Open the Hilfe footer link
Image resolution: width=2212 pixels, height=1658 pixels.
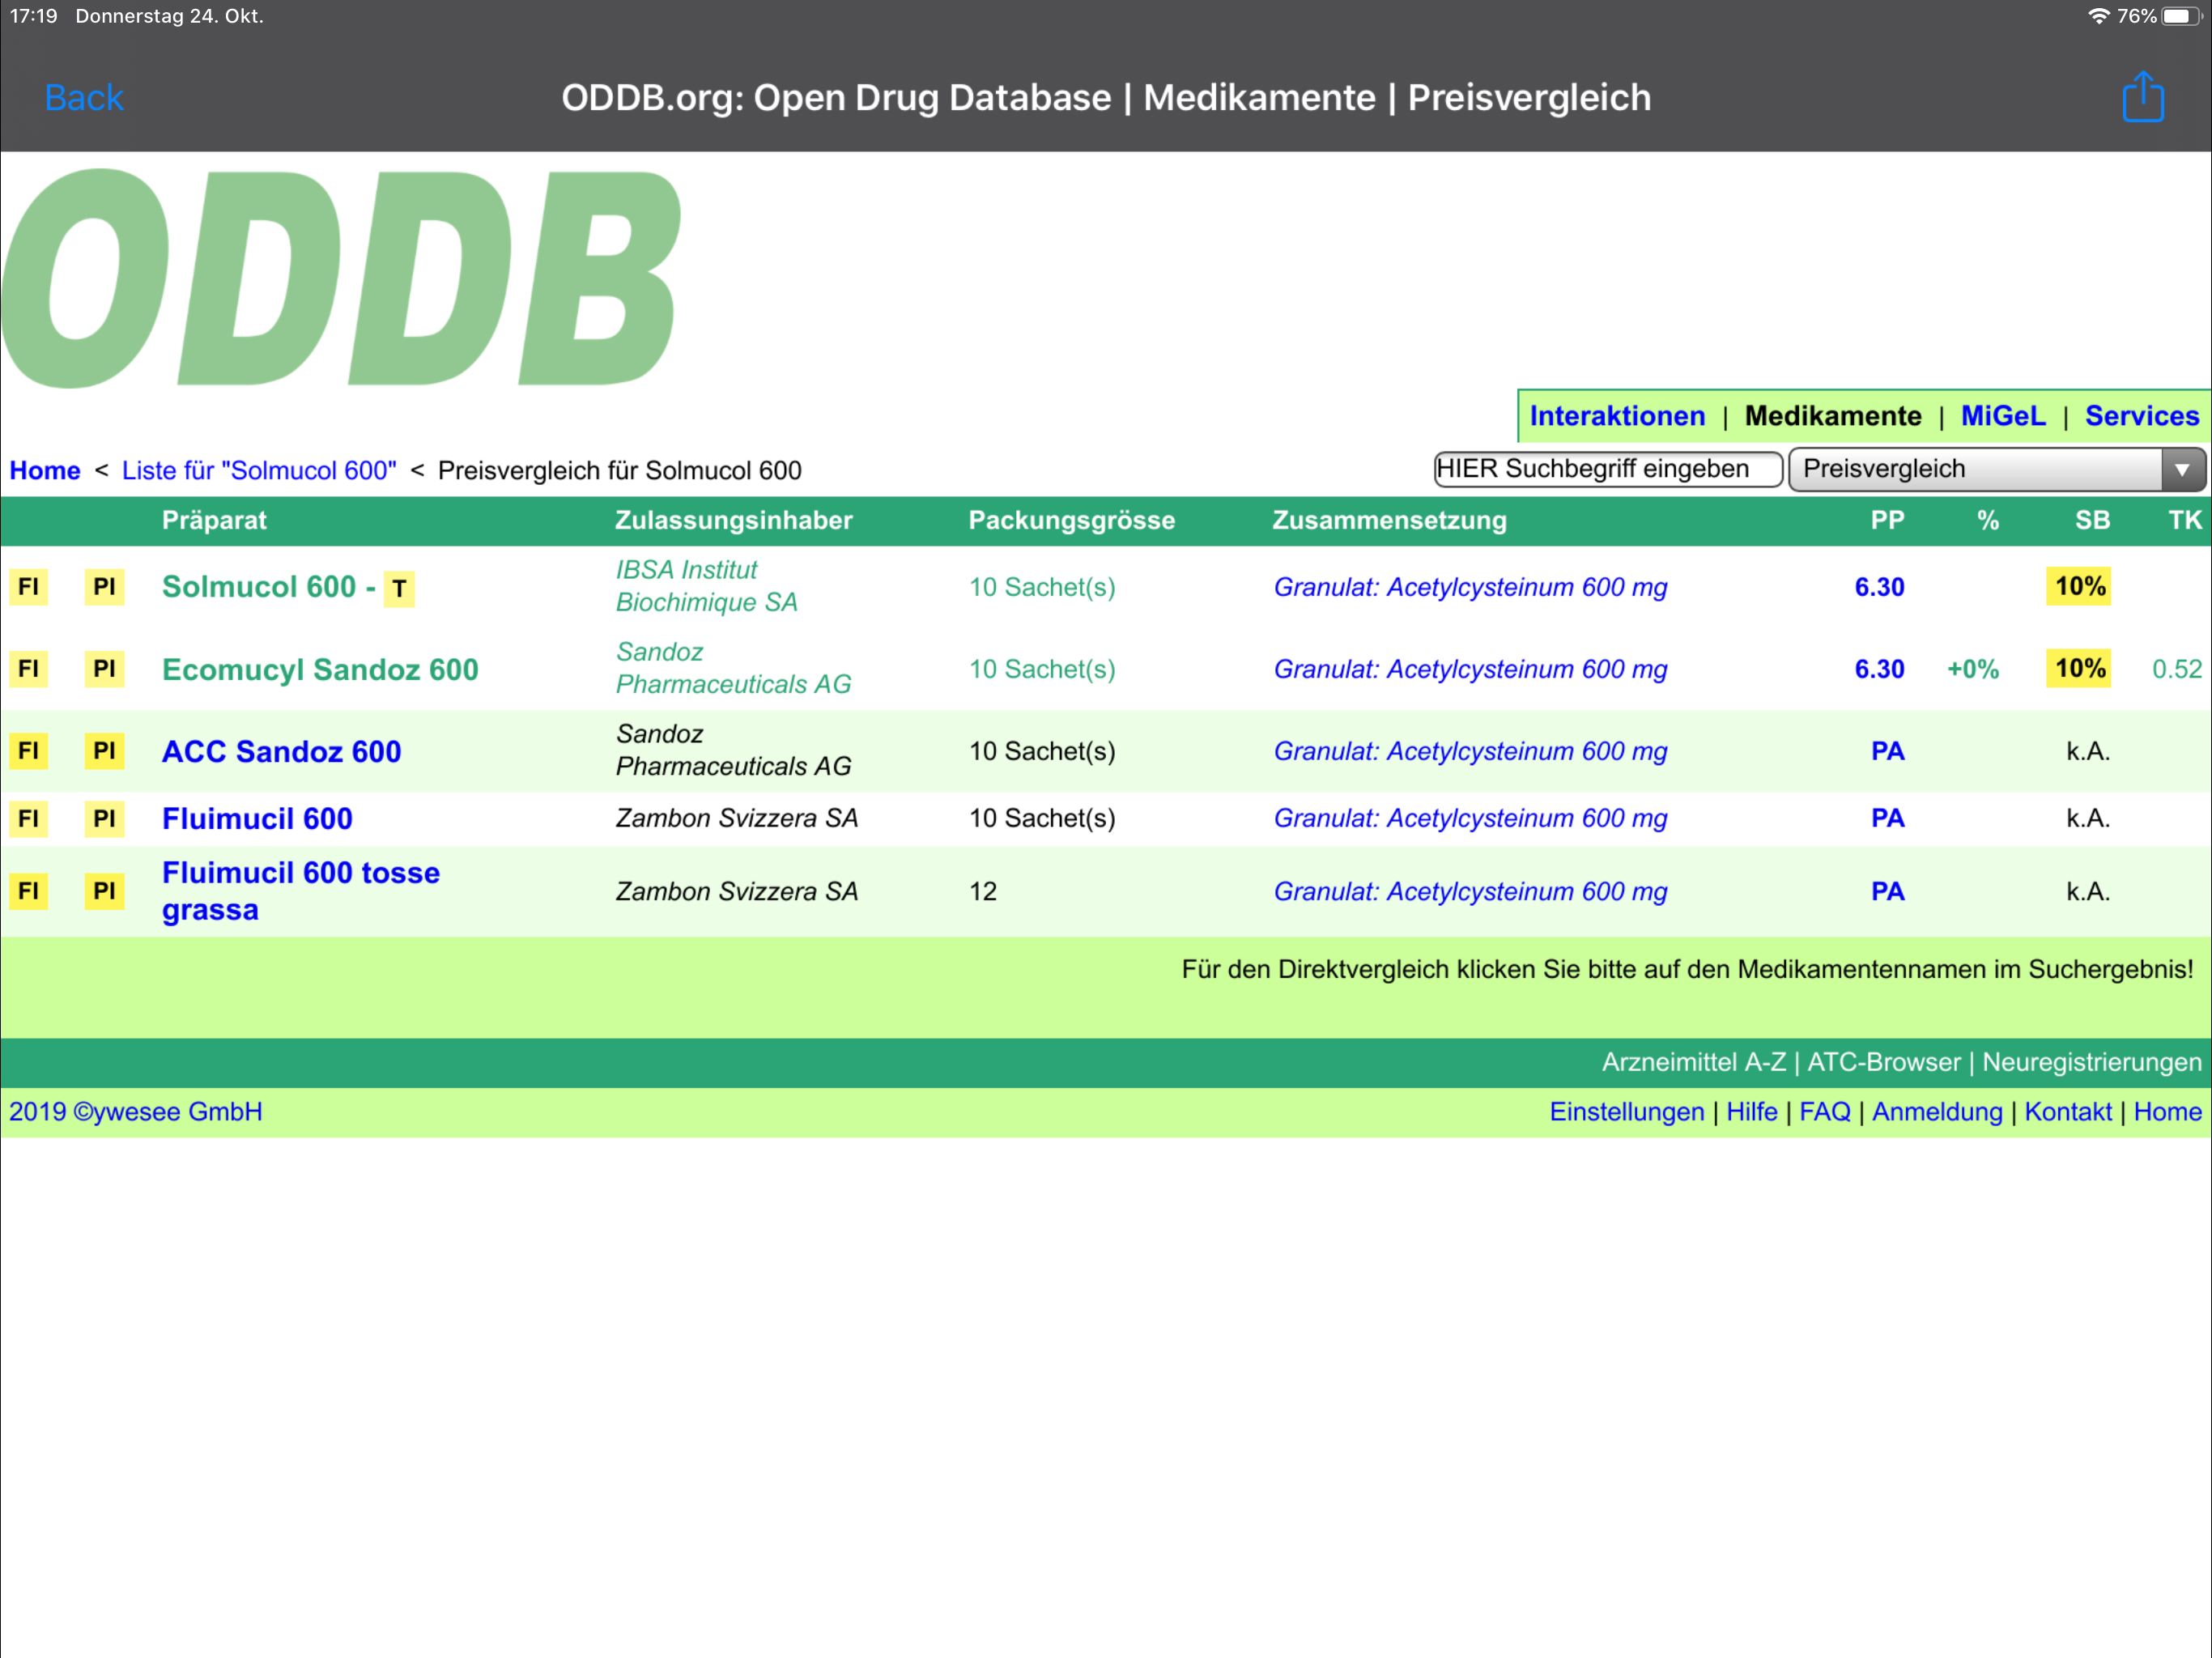pos(1751,1112)
